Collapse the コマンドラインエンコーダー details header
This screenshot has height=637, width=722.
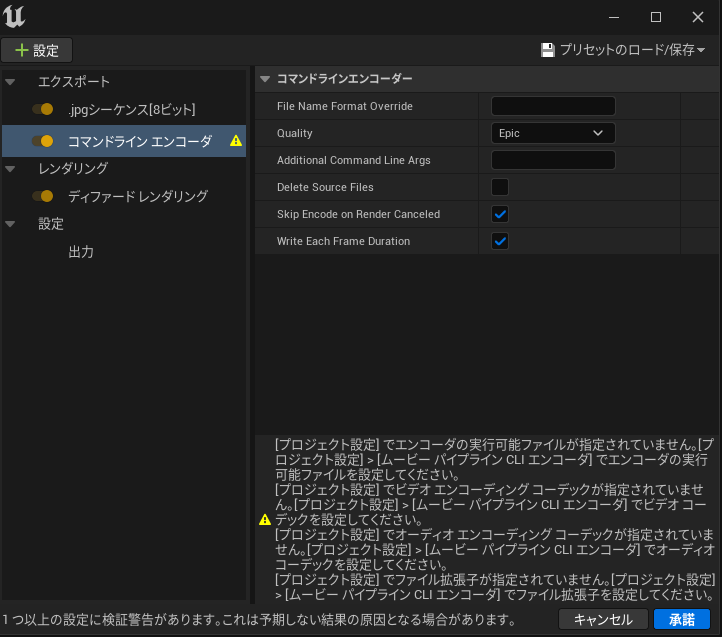pos(265,79)
